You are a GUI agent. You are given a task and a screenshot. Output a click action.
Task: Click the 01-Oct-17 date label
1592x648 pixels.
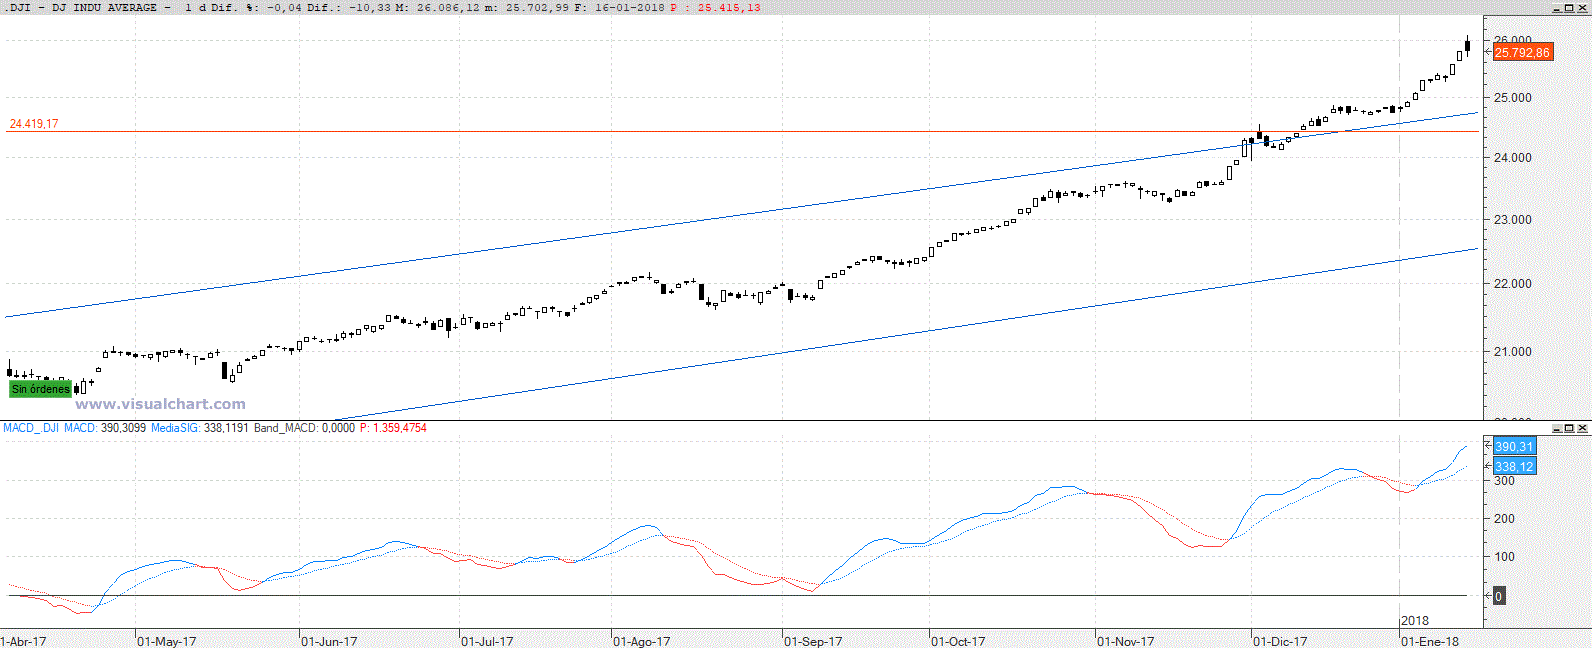958,641
